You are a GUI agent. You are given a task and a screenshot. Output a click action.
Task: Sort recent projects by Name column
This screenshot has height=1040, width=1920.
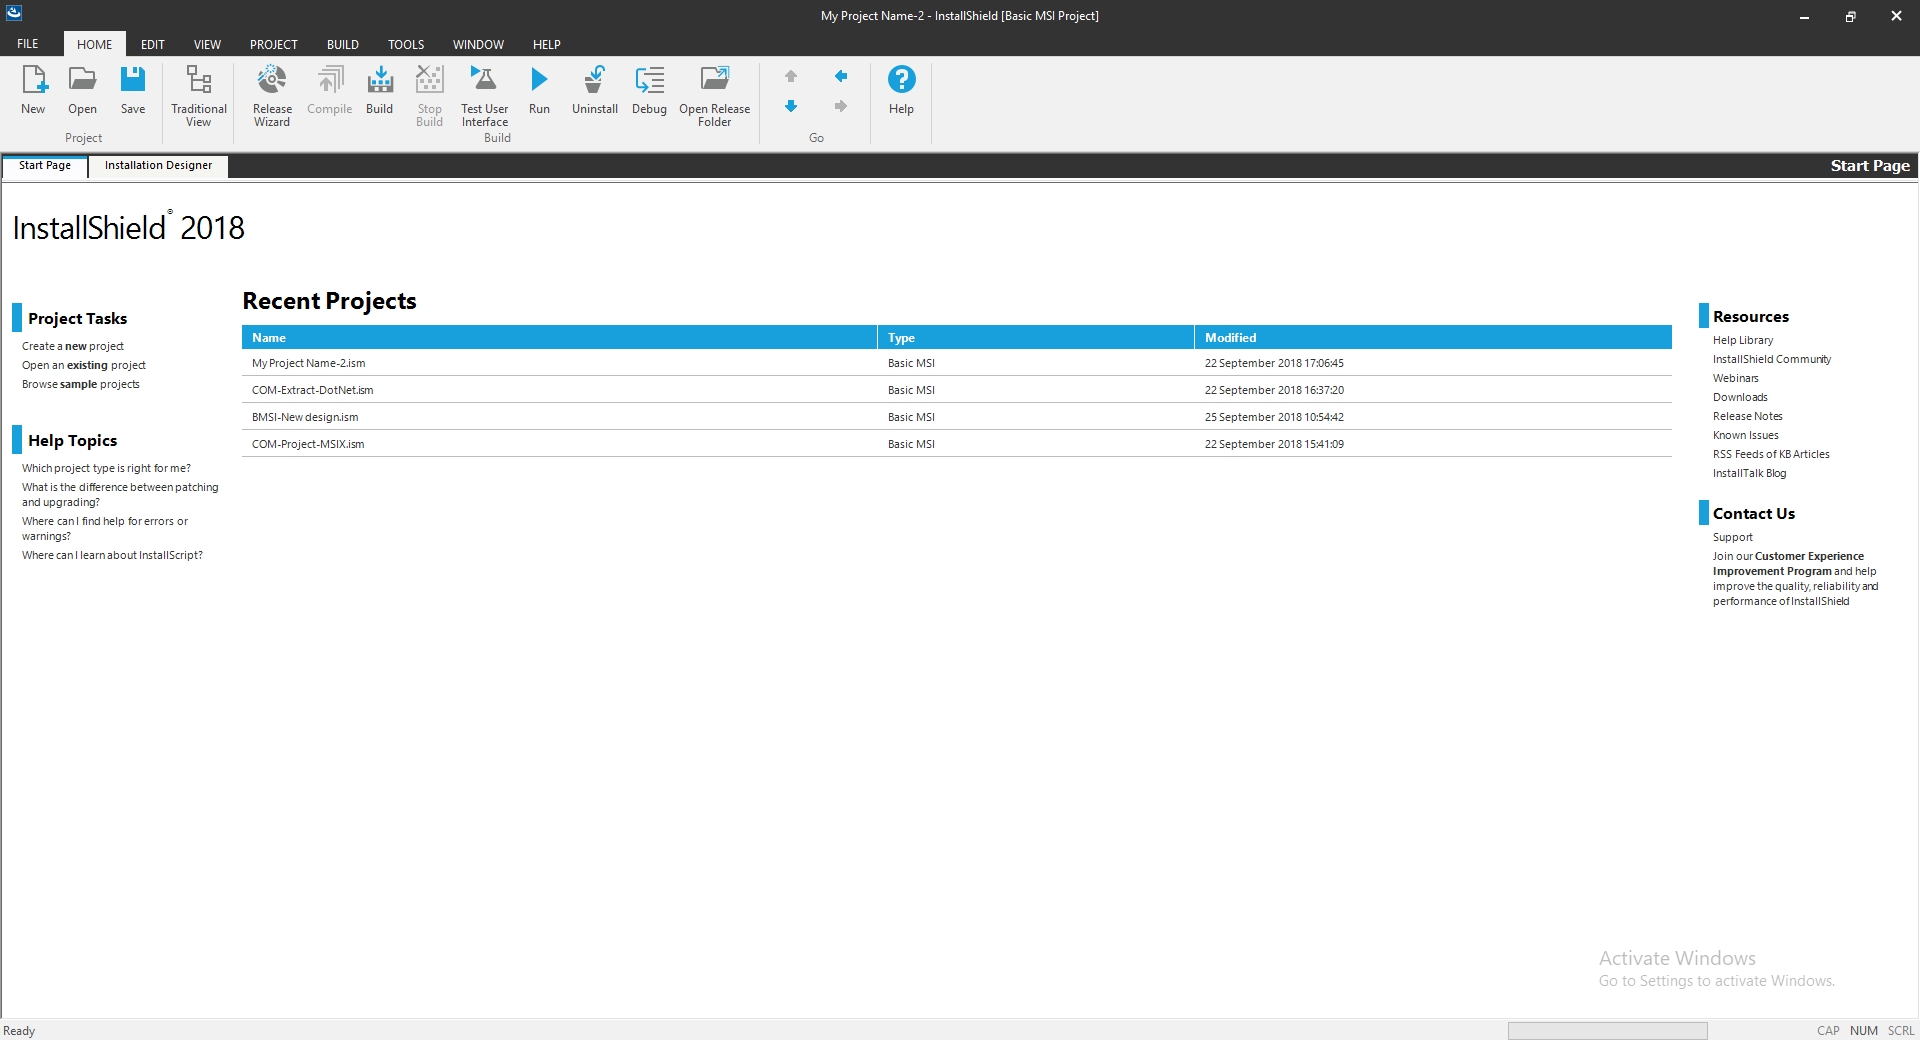pyautogui.click(x=559, y=338)
